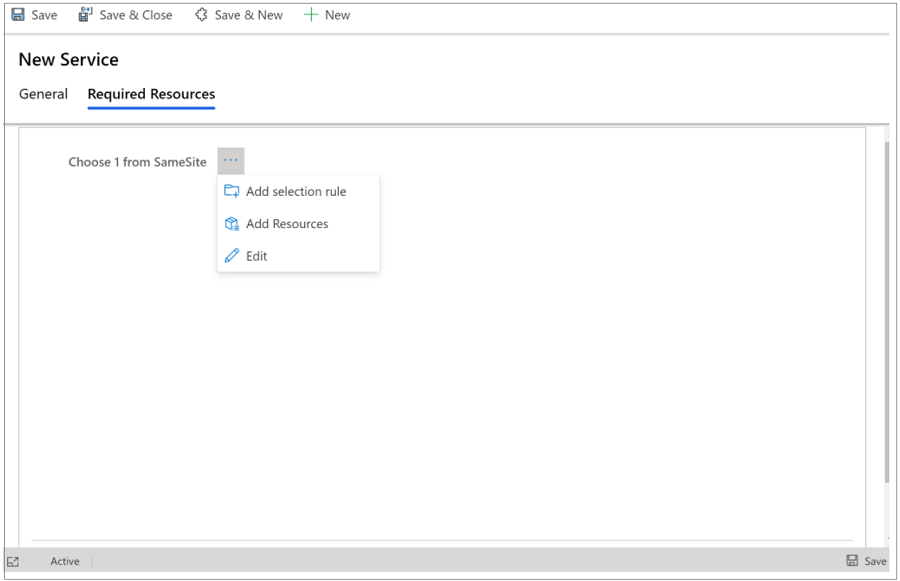Open the ellipsis menu beside Choose 1 from SameSite
Image resolution: width=900 pixels, height=581 pixels.
pos(231,161)
